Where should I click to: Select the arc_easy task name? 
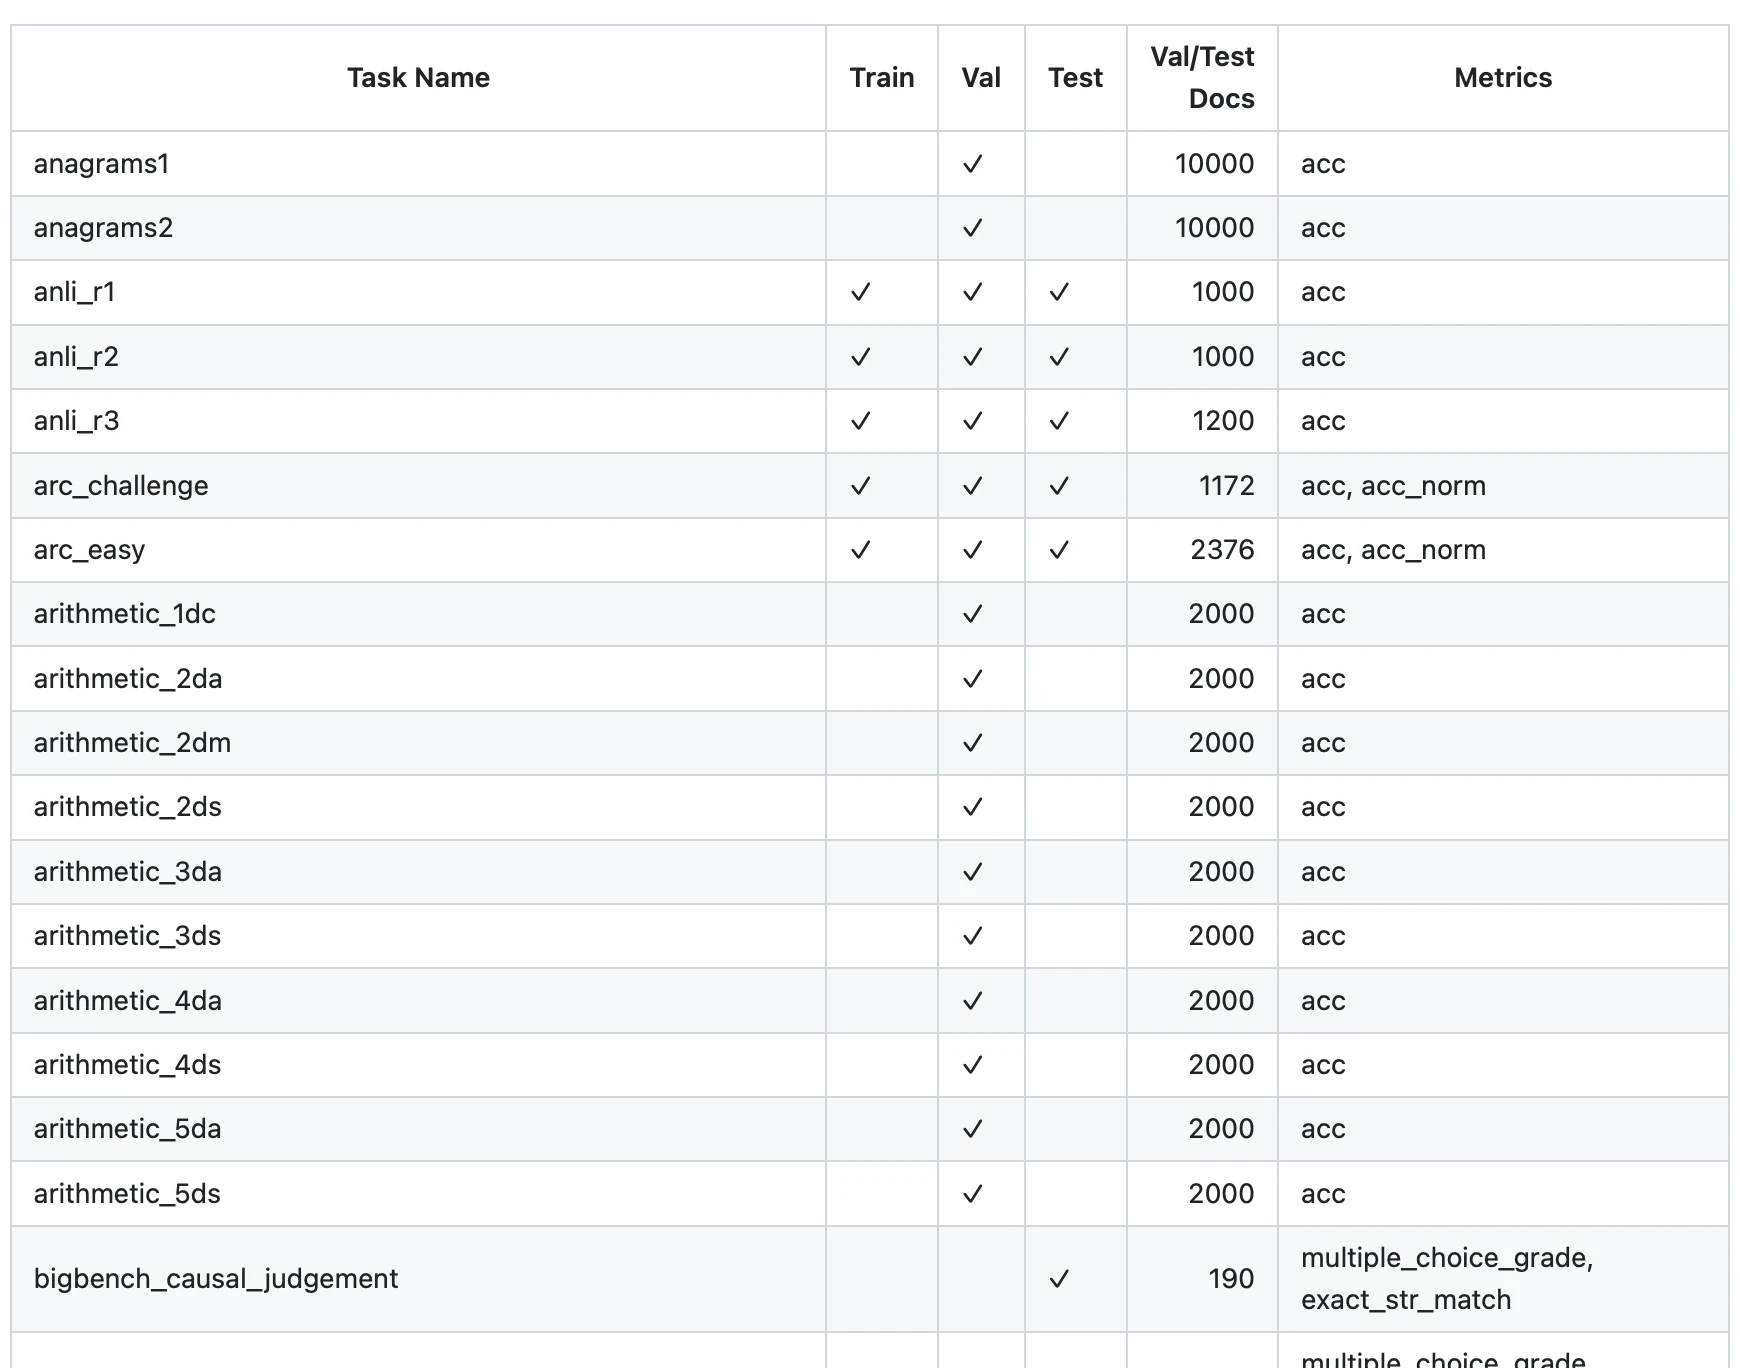pyautogui.click(x=90, y=550)
